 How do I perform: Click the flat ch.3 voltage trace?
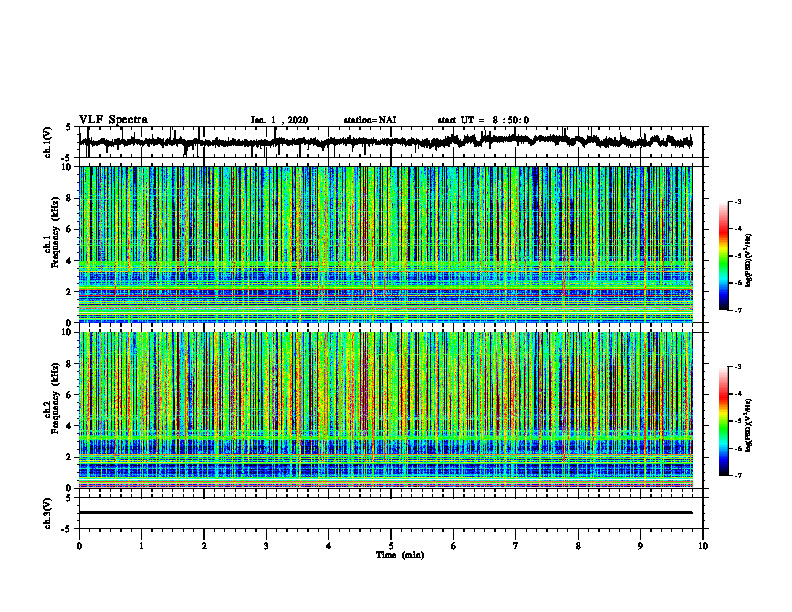tap(386, 513)
